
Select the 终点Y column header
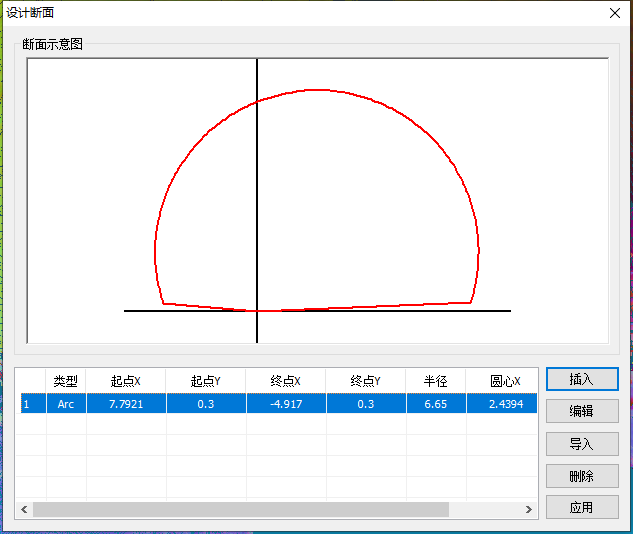pos(366,381)
